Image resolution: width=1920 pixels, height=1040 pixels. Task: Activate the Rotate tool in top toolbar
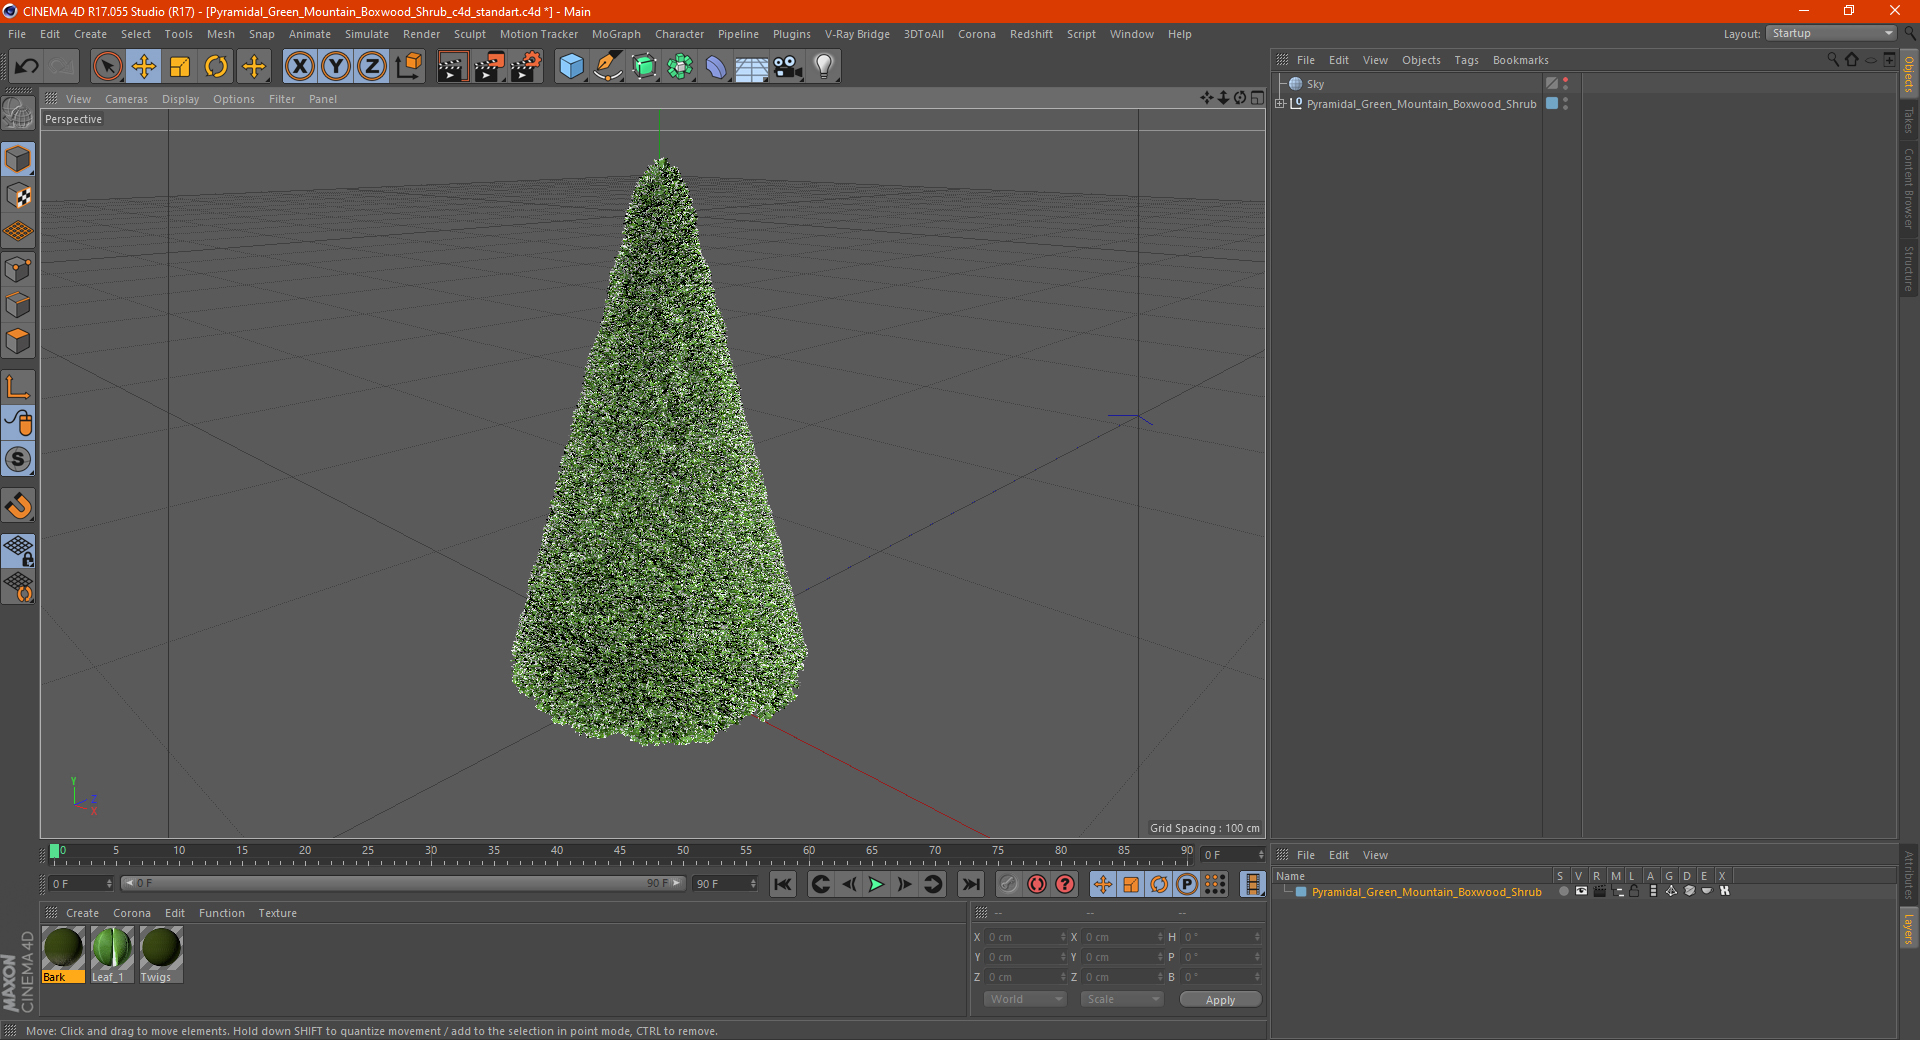coord(216,67)
